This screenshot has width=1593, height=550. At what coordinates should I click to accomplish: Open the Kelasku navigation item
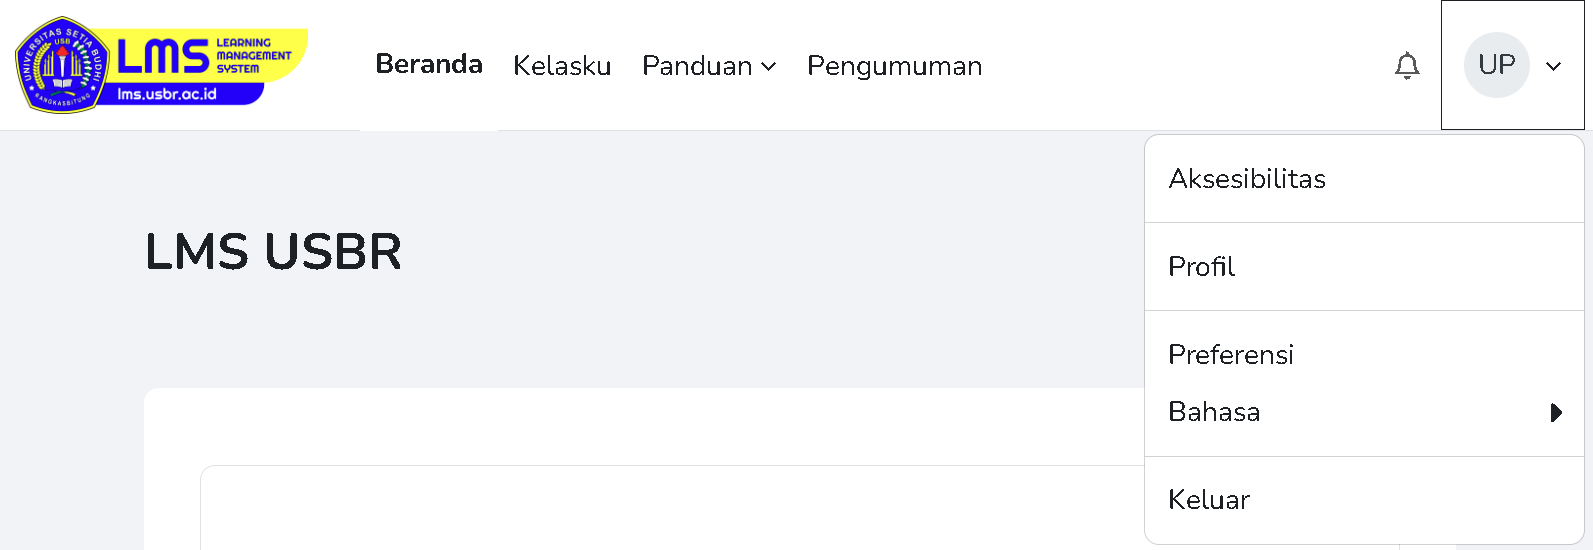[x=562, y=66]
